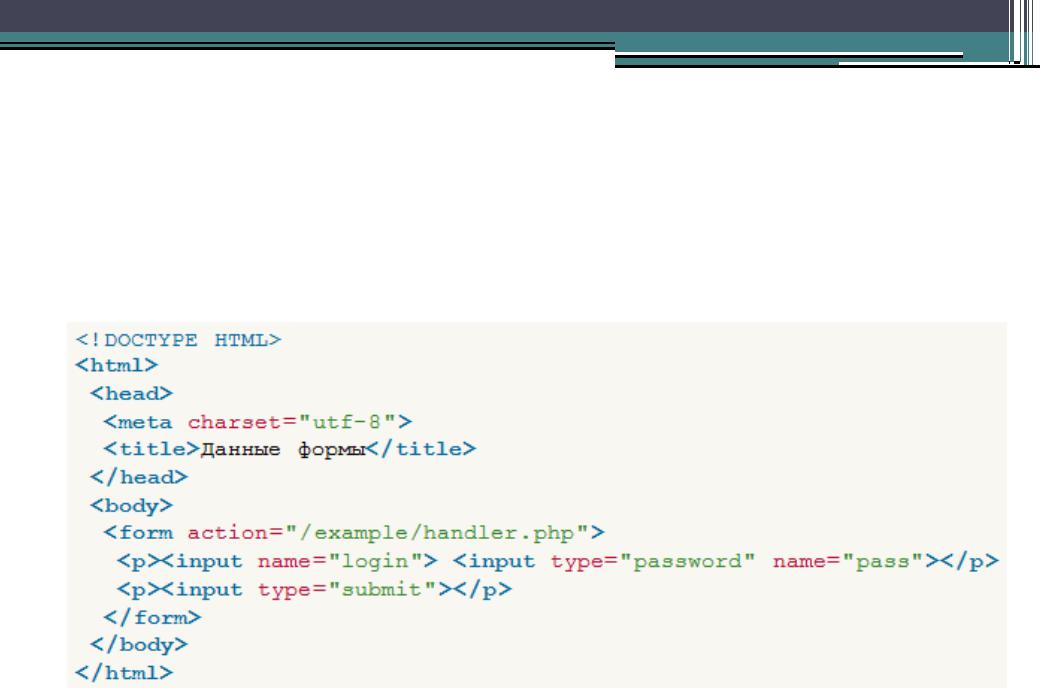Click the <!DOCTYPE HTML> declaration line
1040x688 pixels.
coord(178,340)
